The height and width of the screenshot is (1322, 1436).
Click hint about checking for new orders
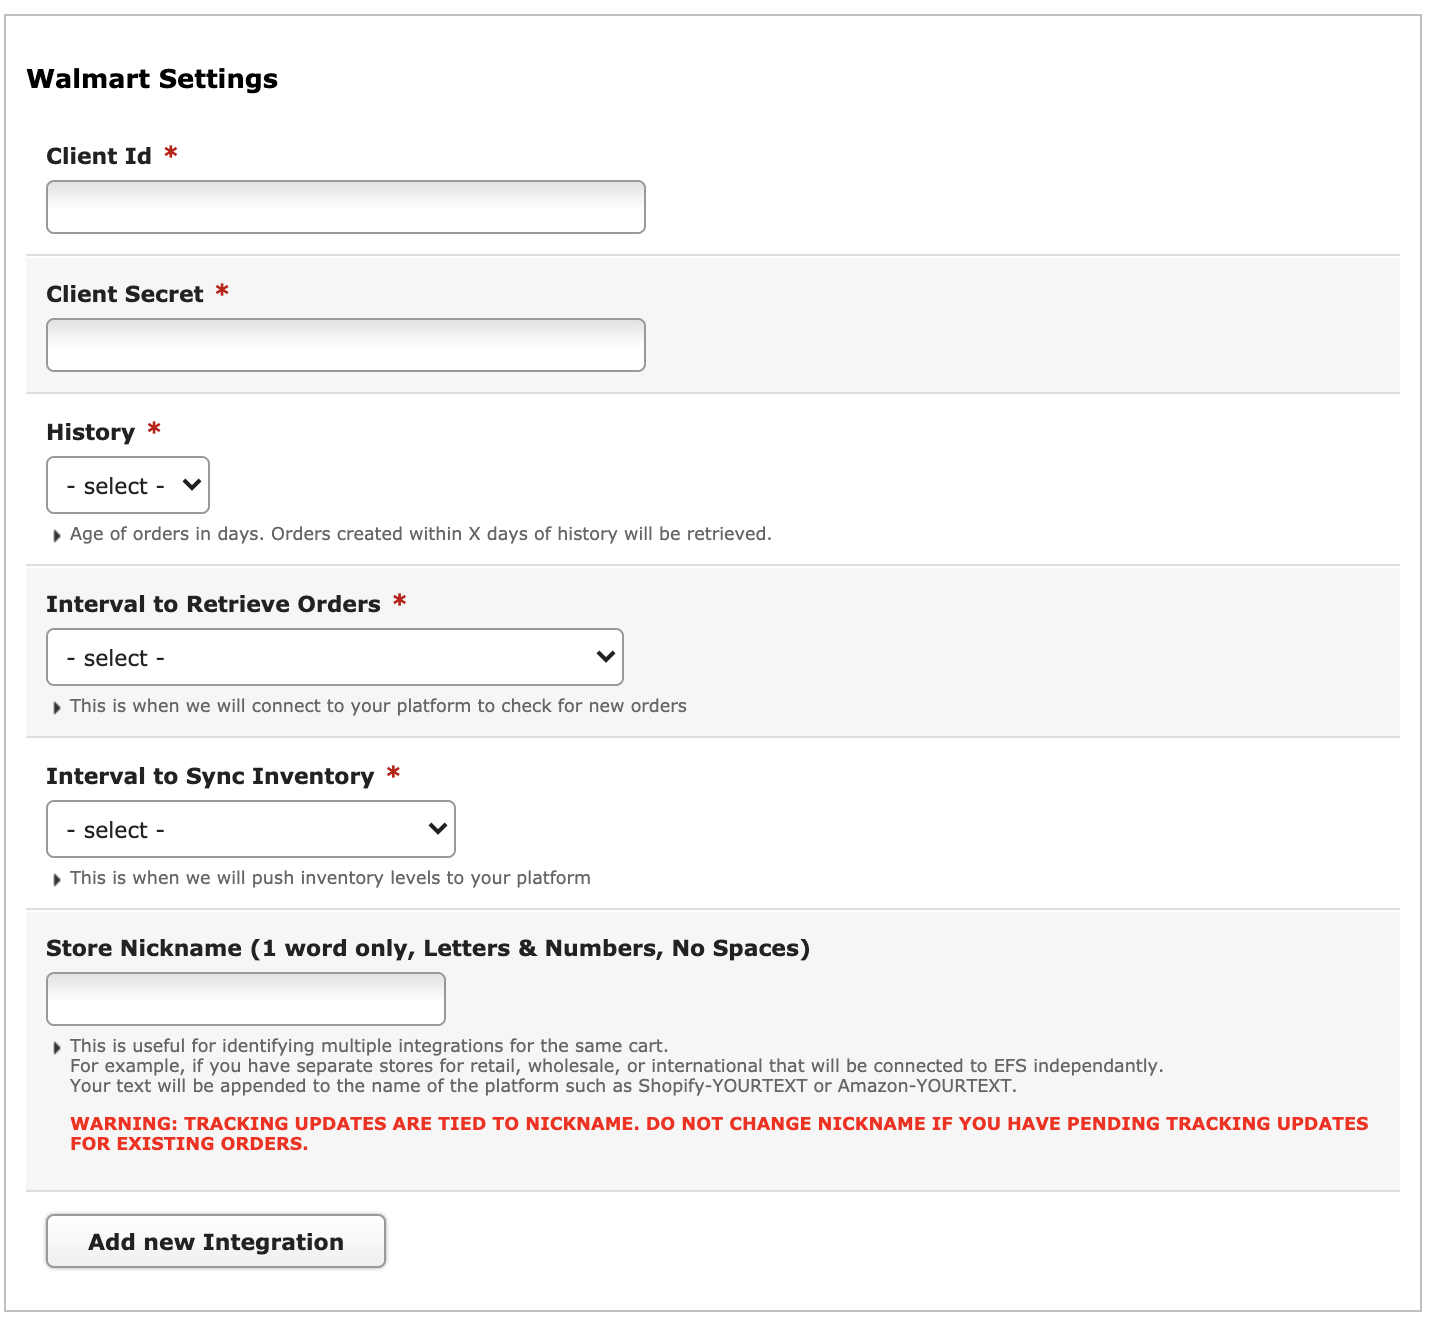[378, 706]
